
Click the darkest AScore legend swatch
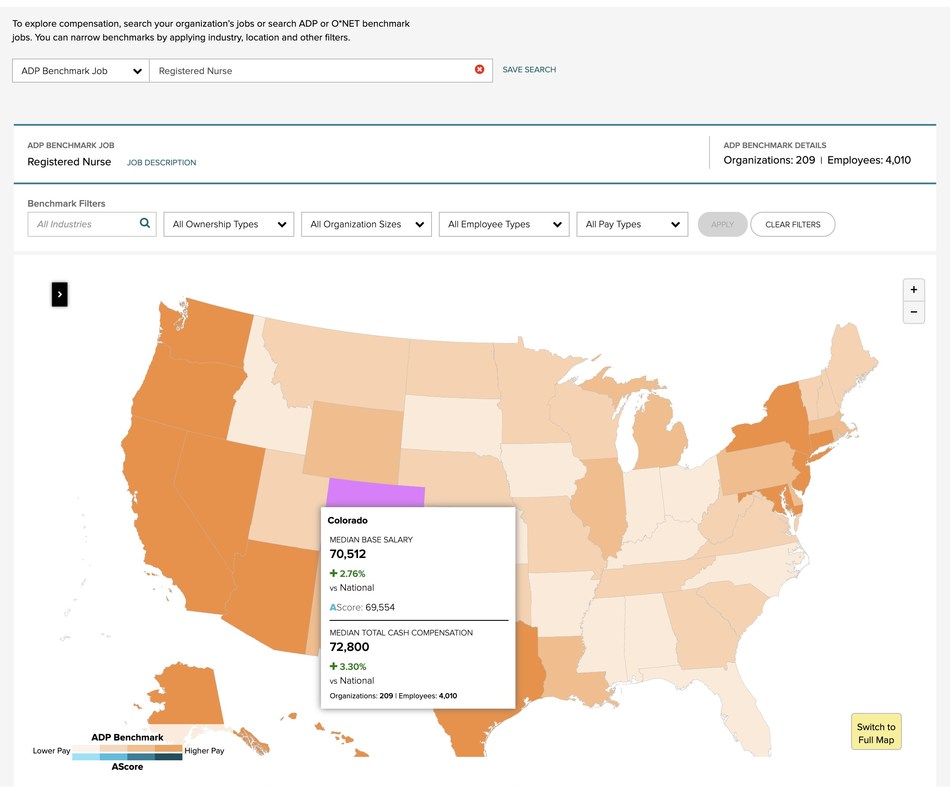click(168, 756)
